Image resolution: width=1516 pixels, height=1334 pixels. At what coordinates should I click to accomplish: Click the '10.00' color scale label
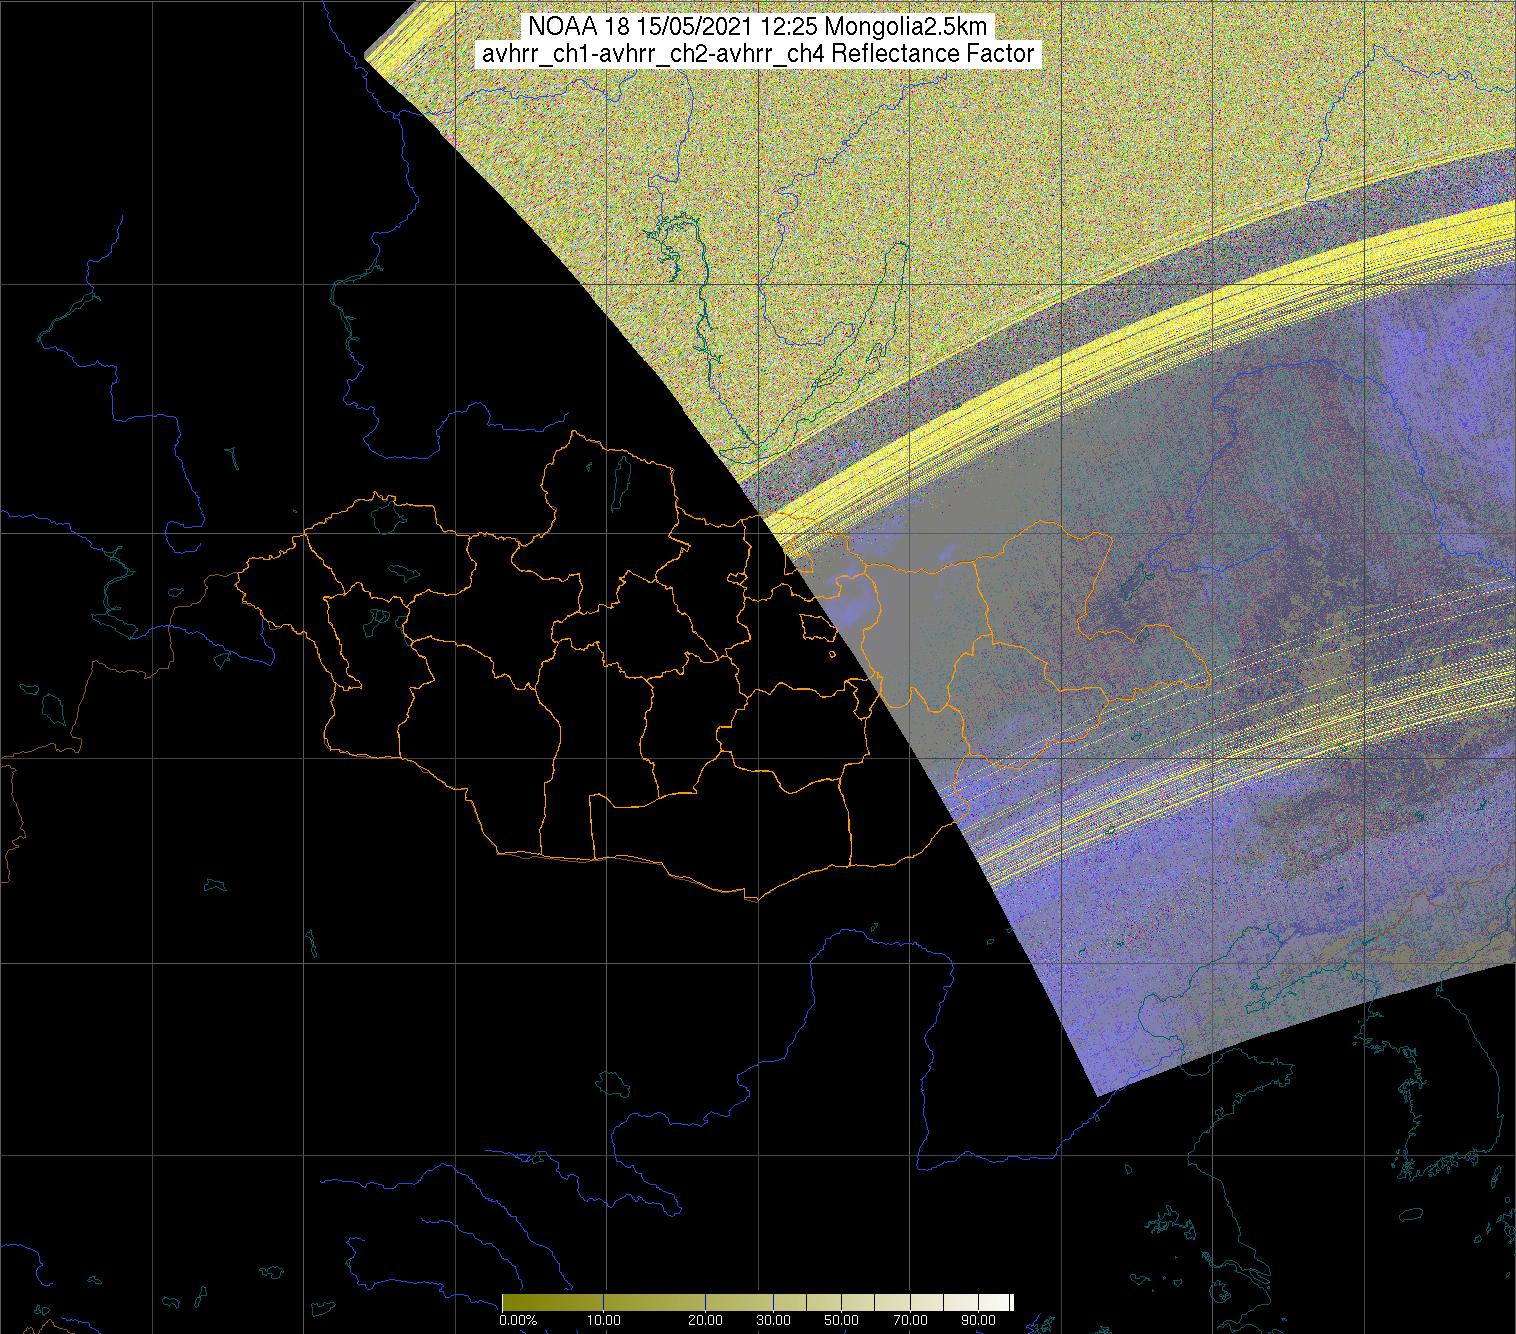click(x=604, y=1320)
